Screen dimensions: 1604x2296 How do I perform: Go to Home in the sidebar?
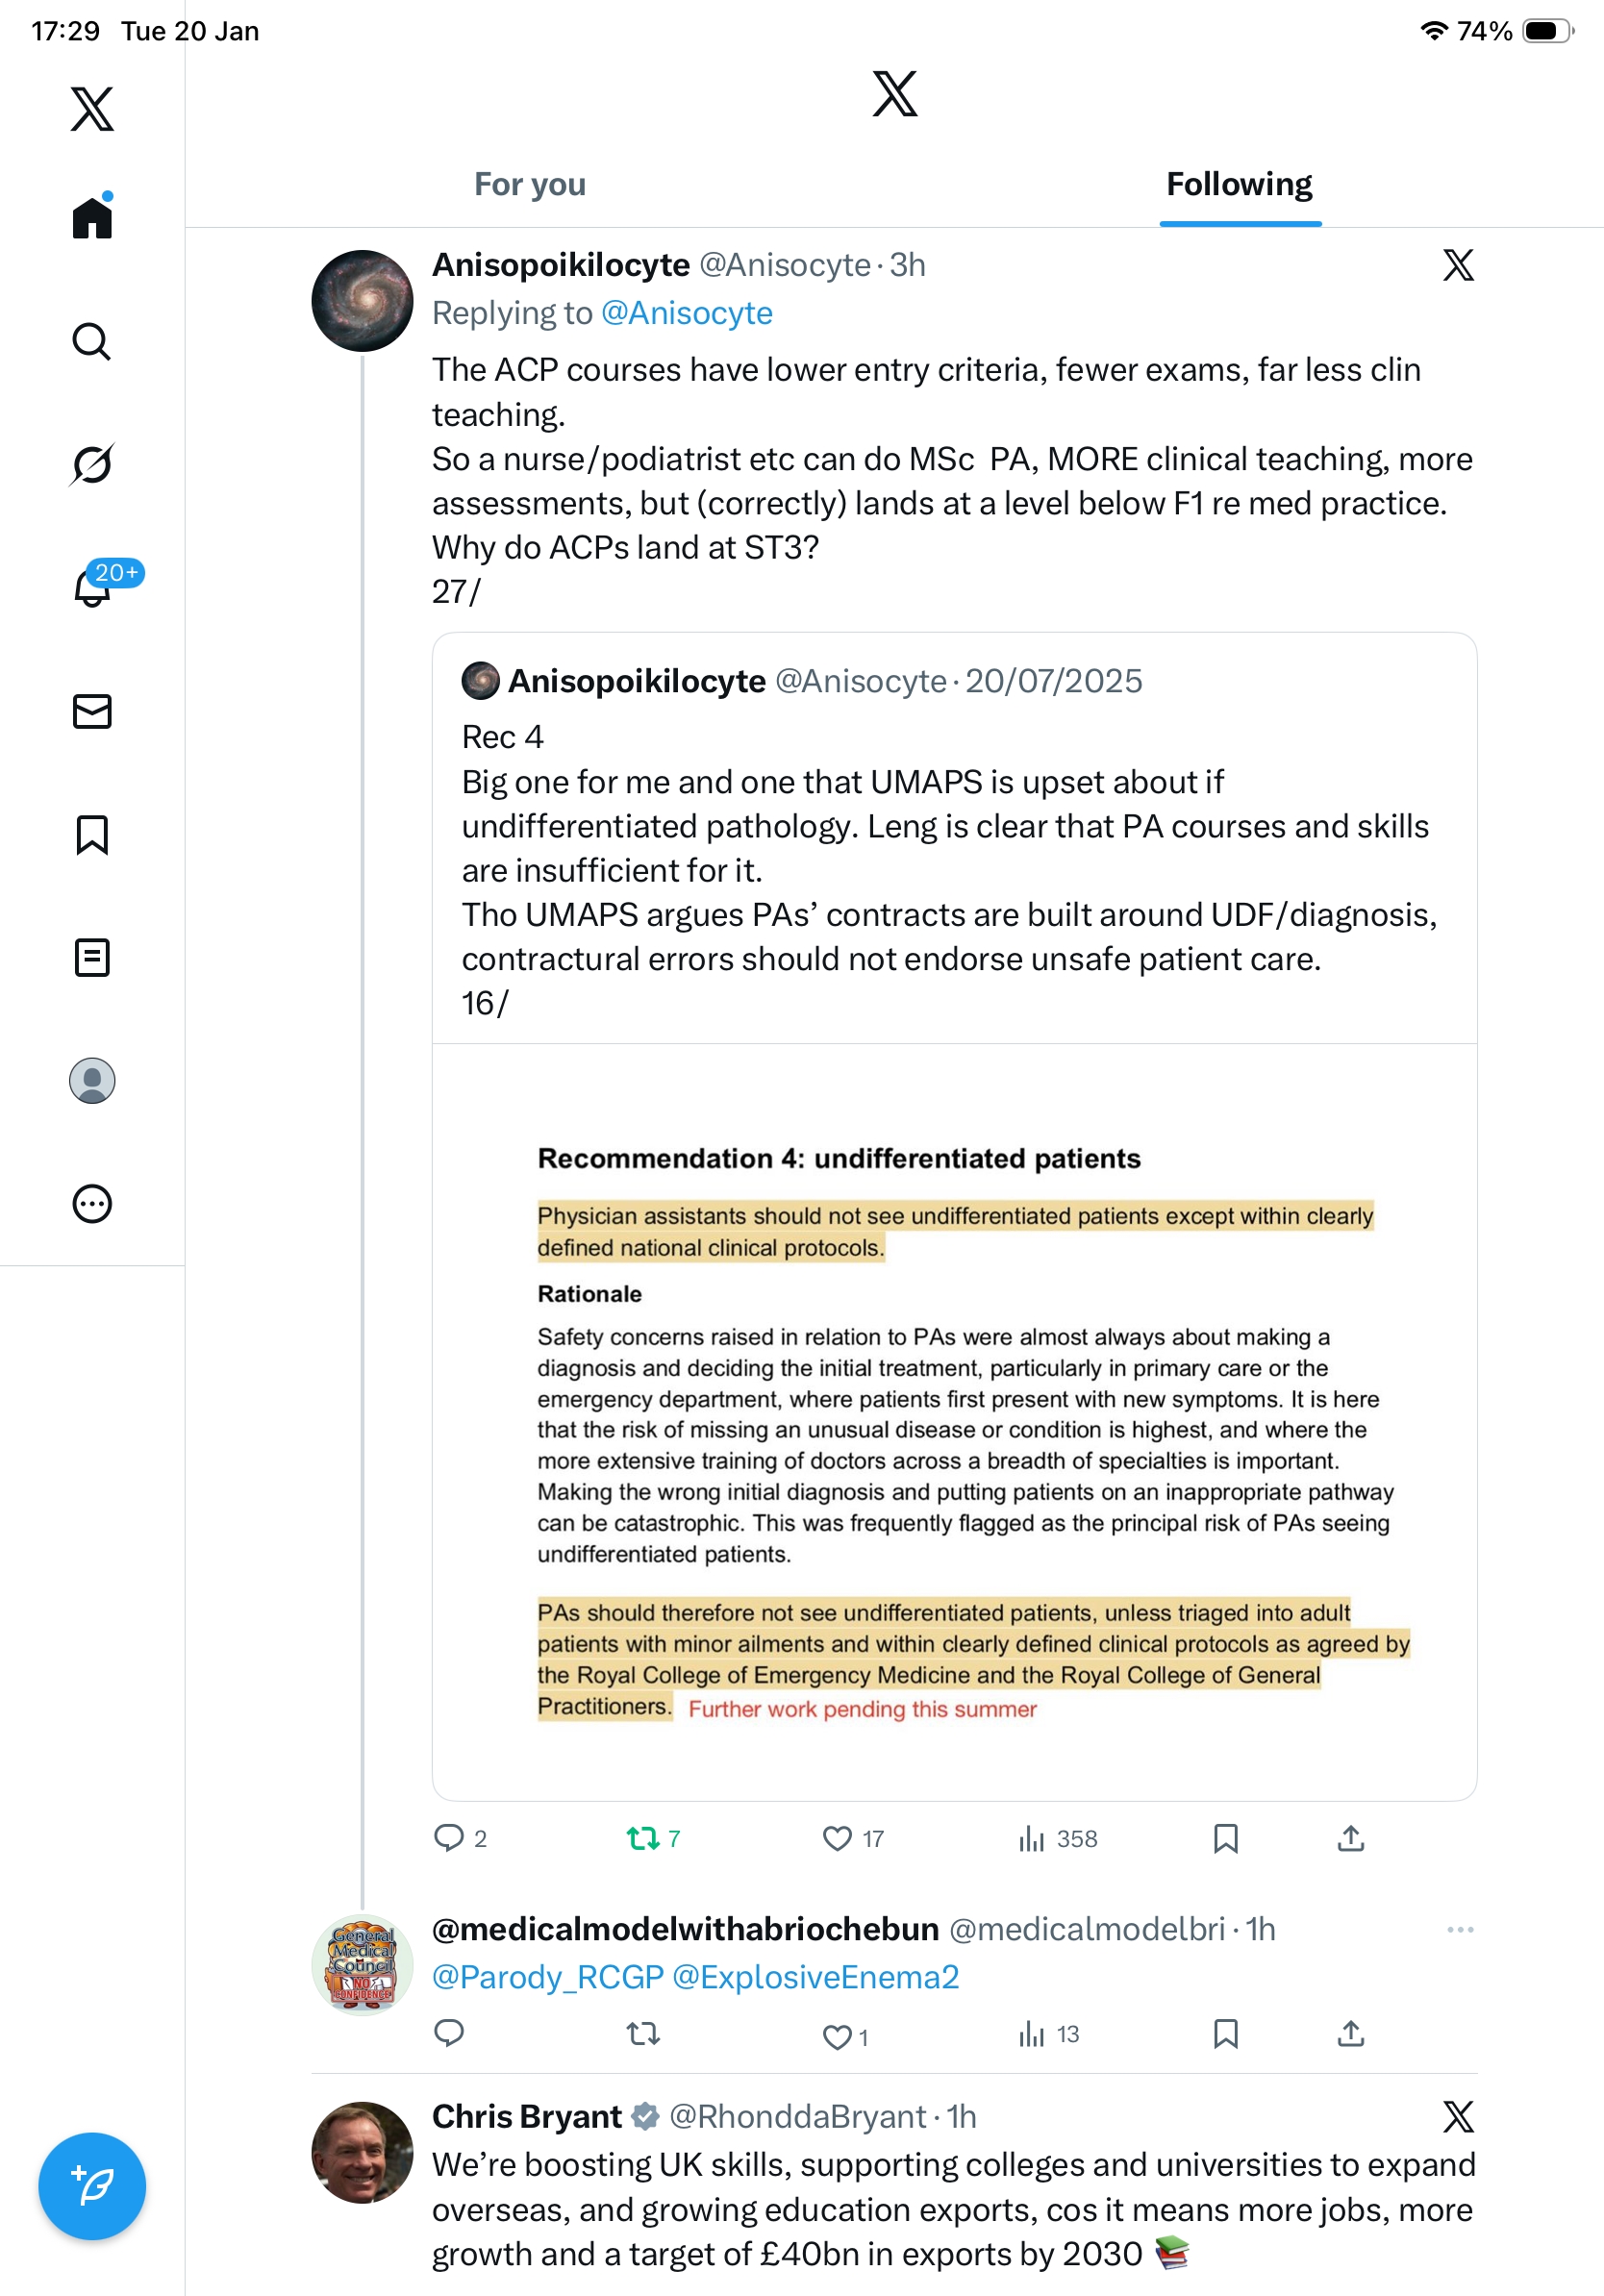pos(92,218)
